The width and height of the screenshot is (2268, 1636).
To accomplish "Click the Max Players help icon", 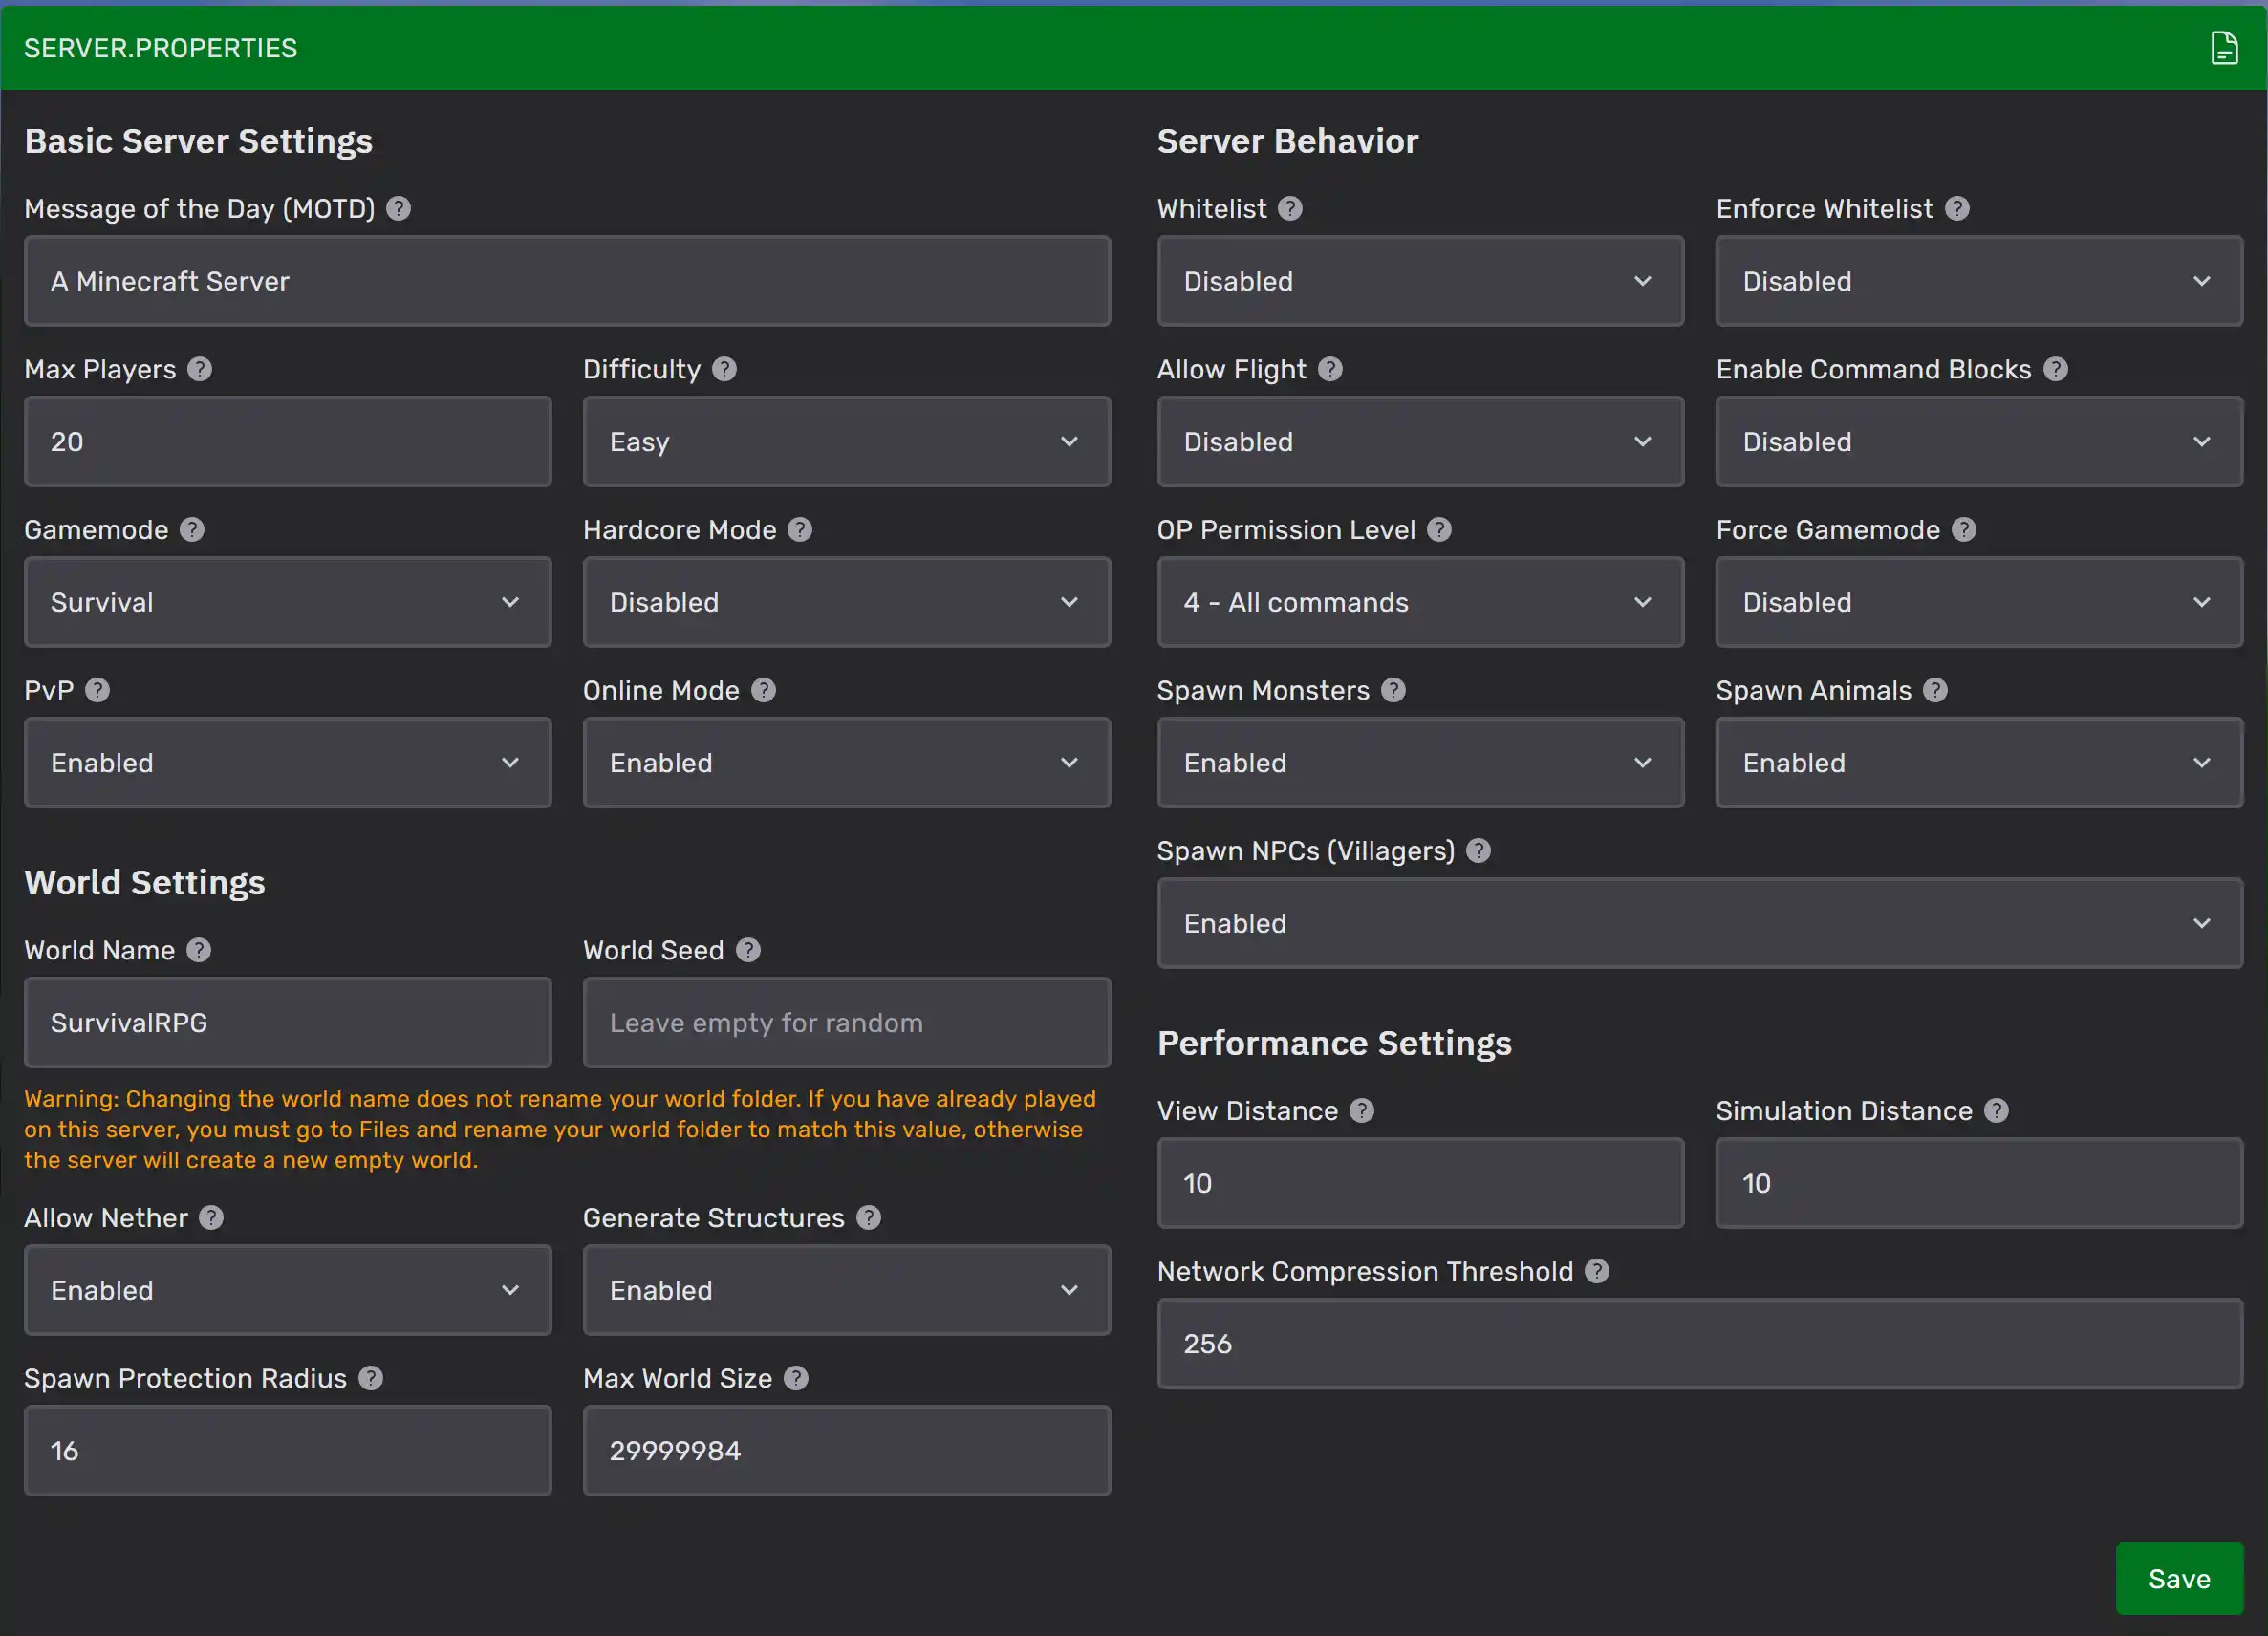I will point(199,369).
